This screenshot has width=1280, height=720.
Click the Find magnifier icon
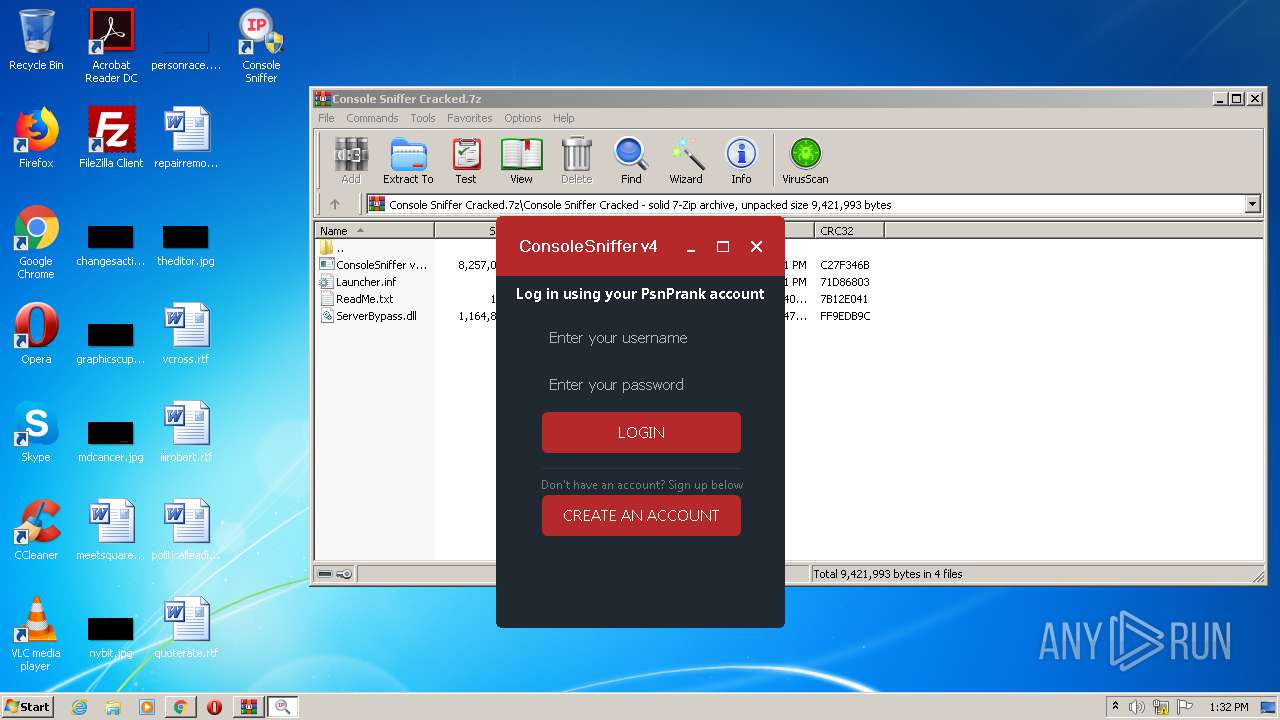631,161
